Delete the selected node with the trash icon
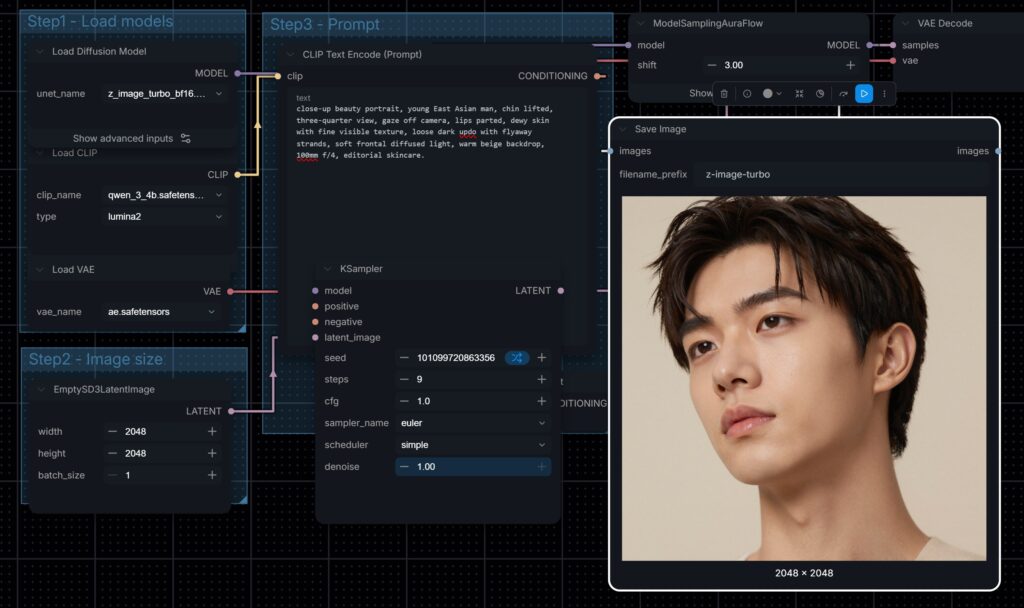1024x608 pixels. click(724, 94)
